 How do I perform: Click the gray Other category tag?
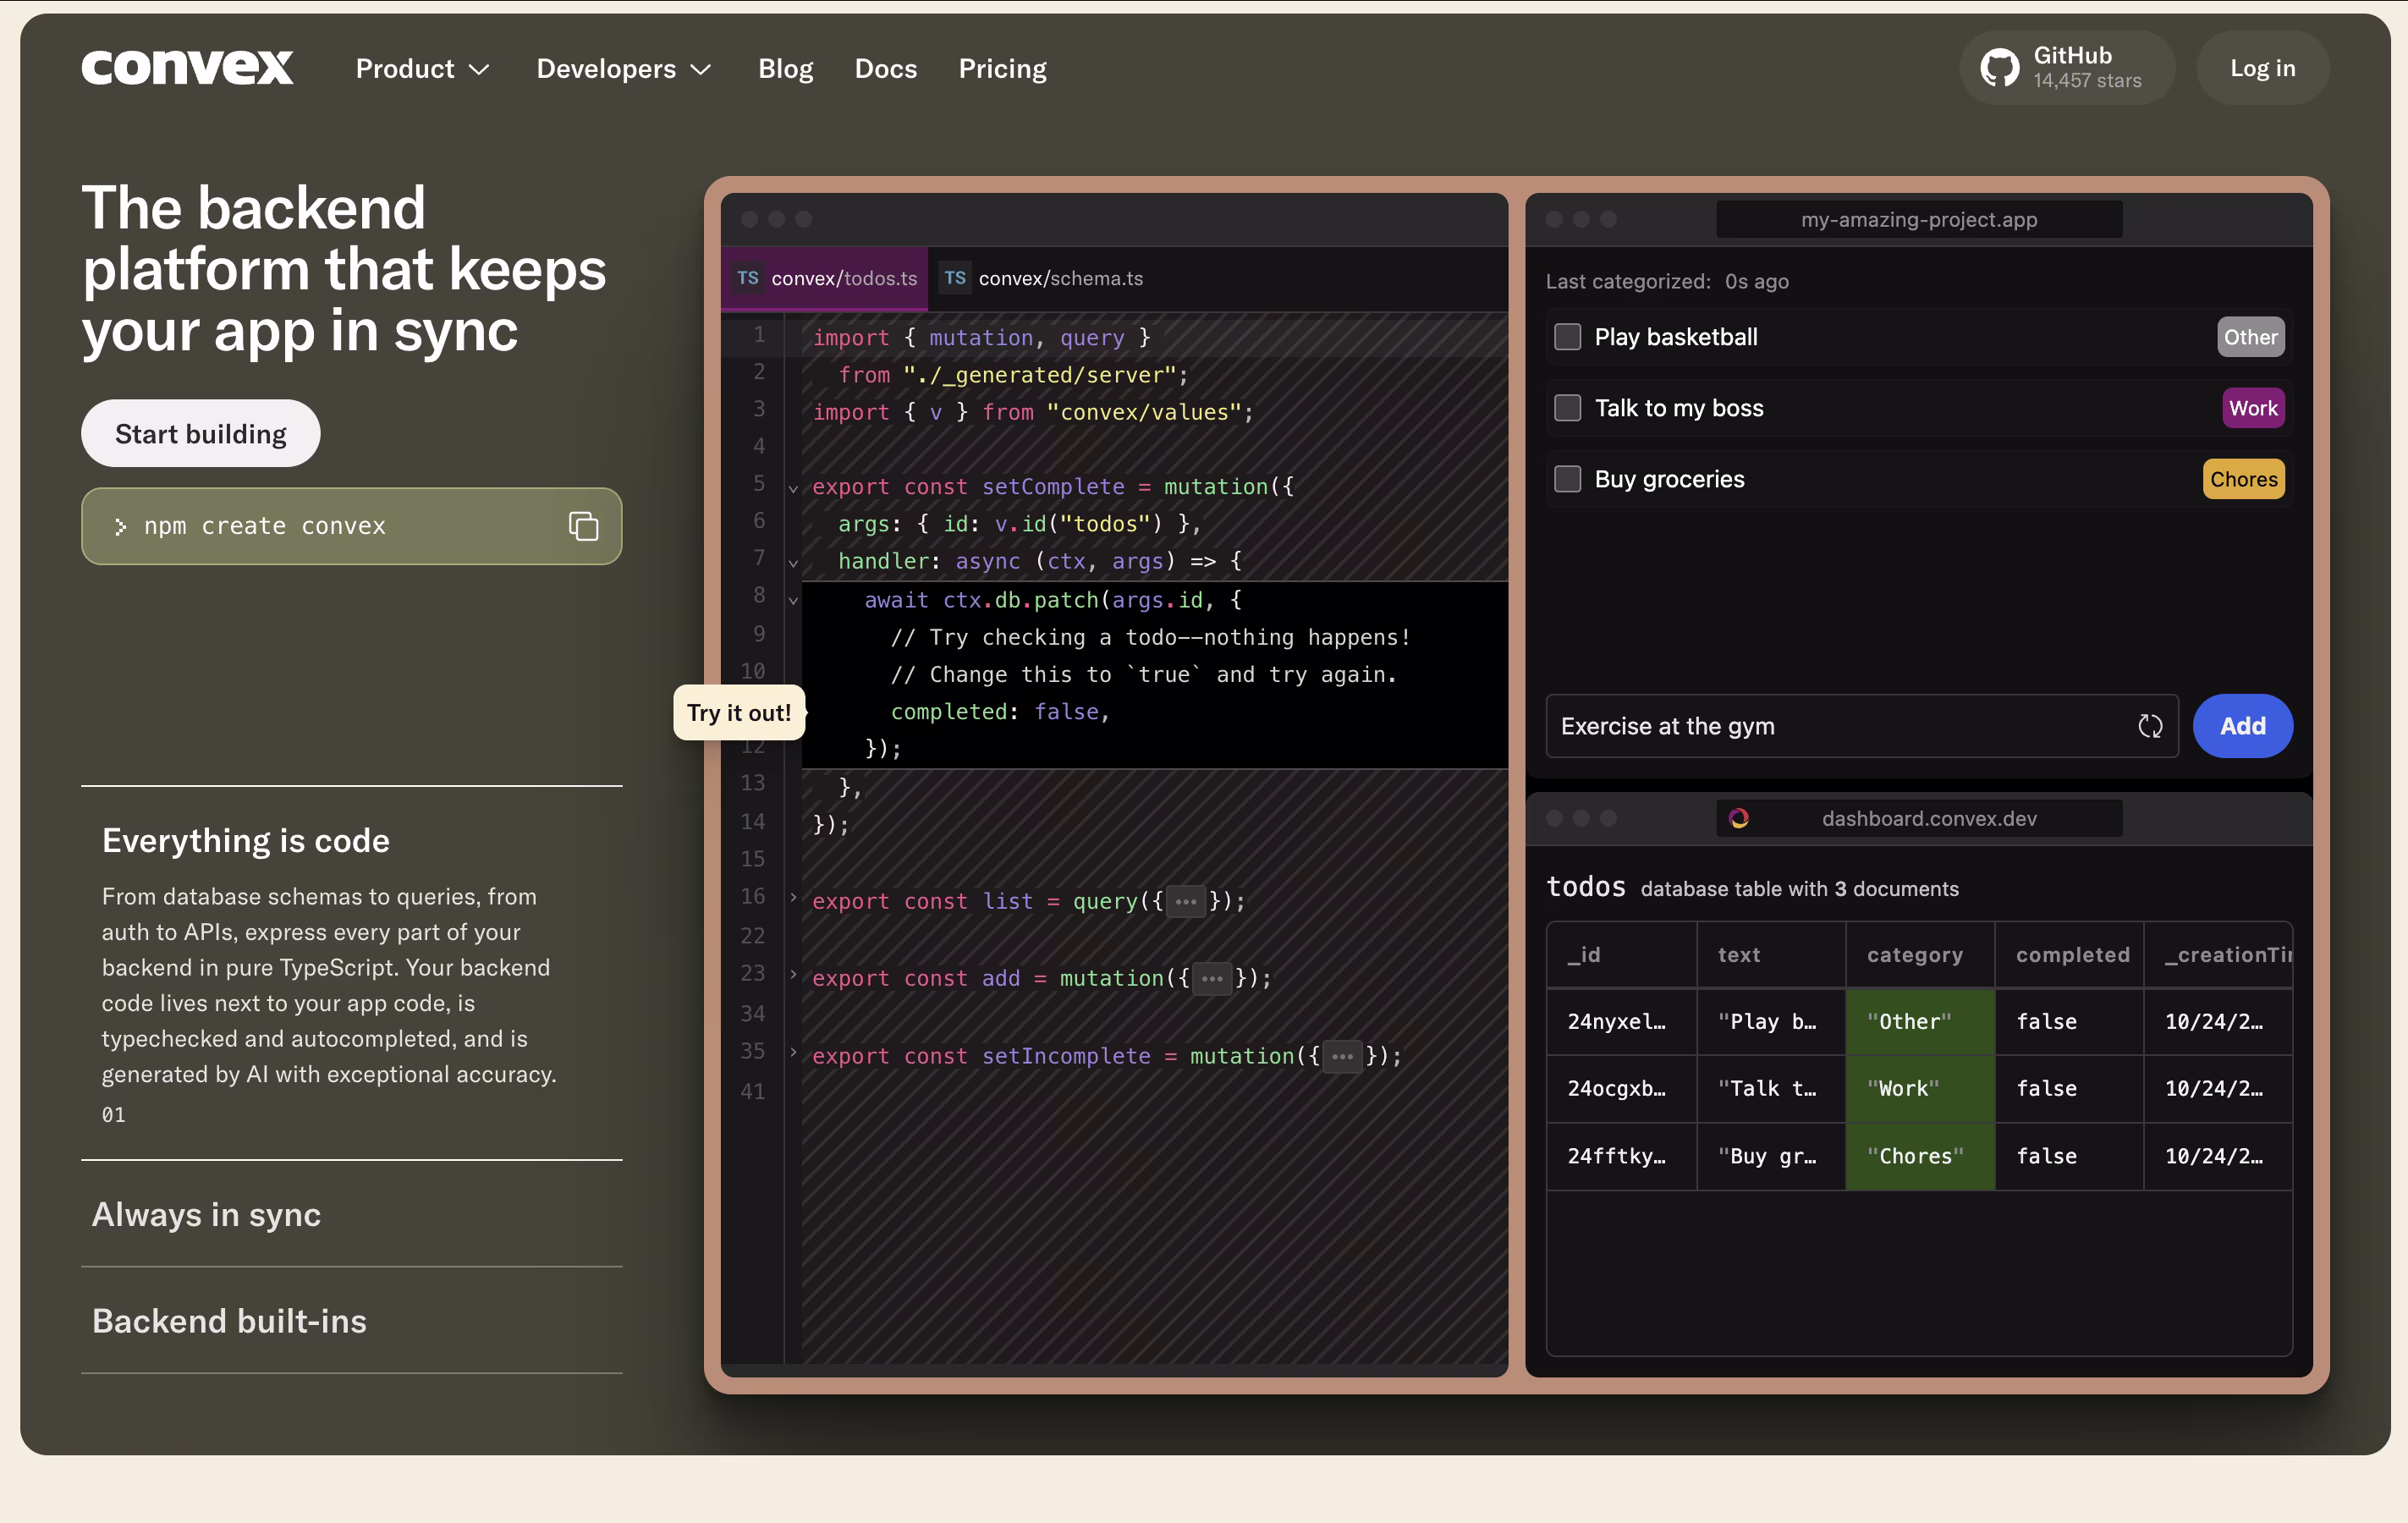point(2250,337)
